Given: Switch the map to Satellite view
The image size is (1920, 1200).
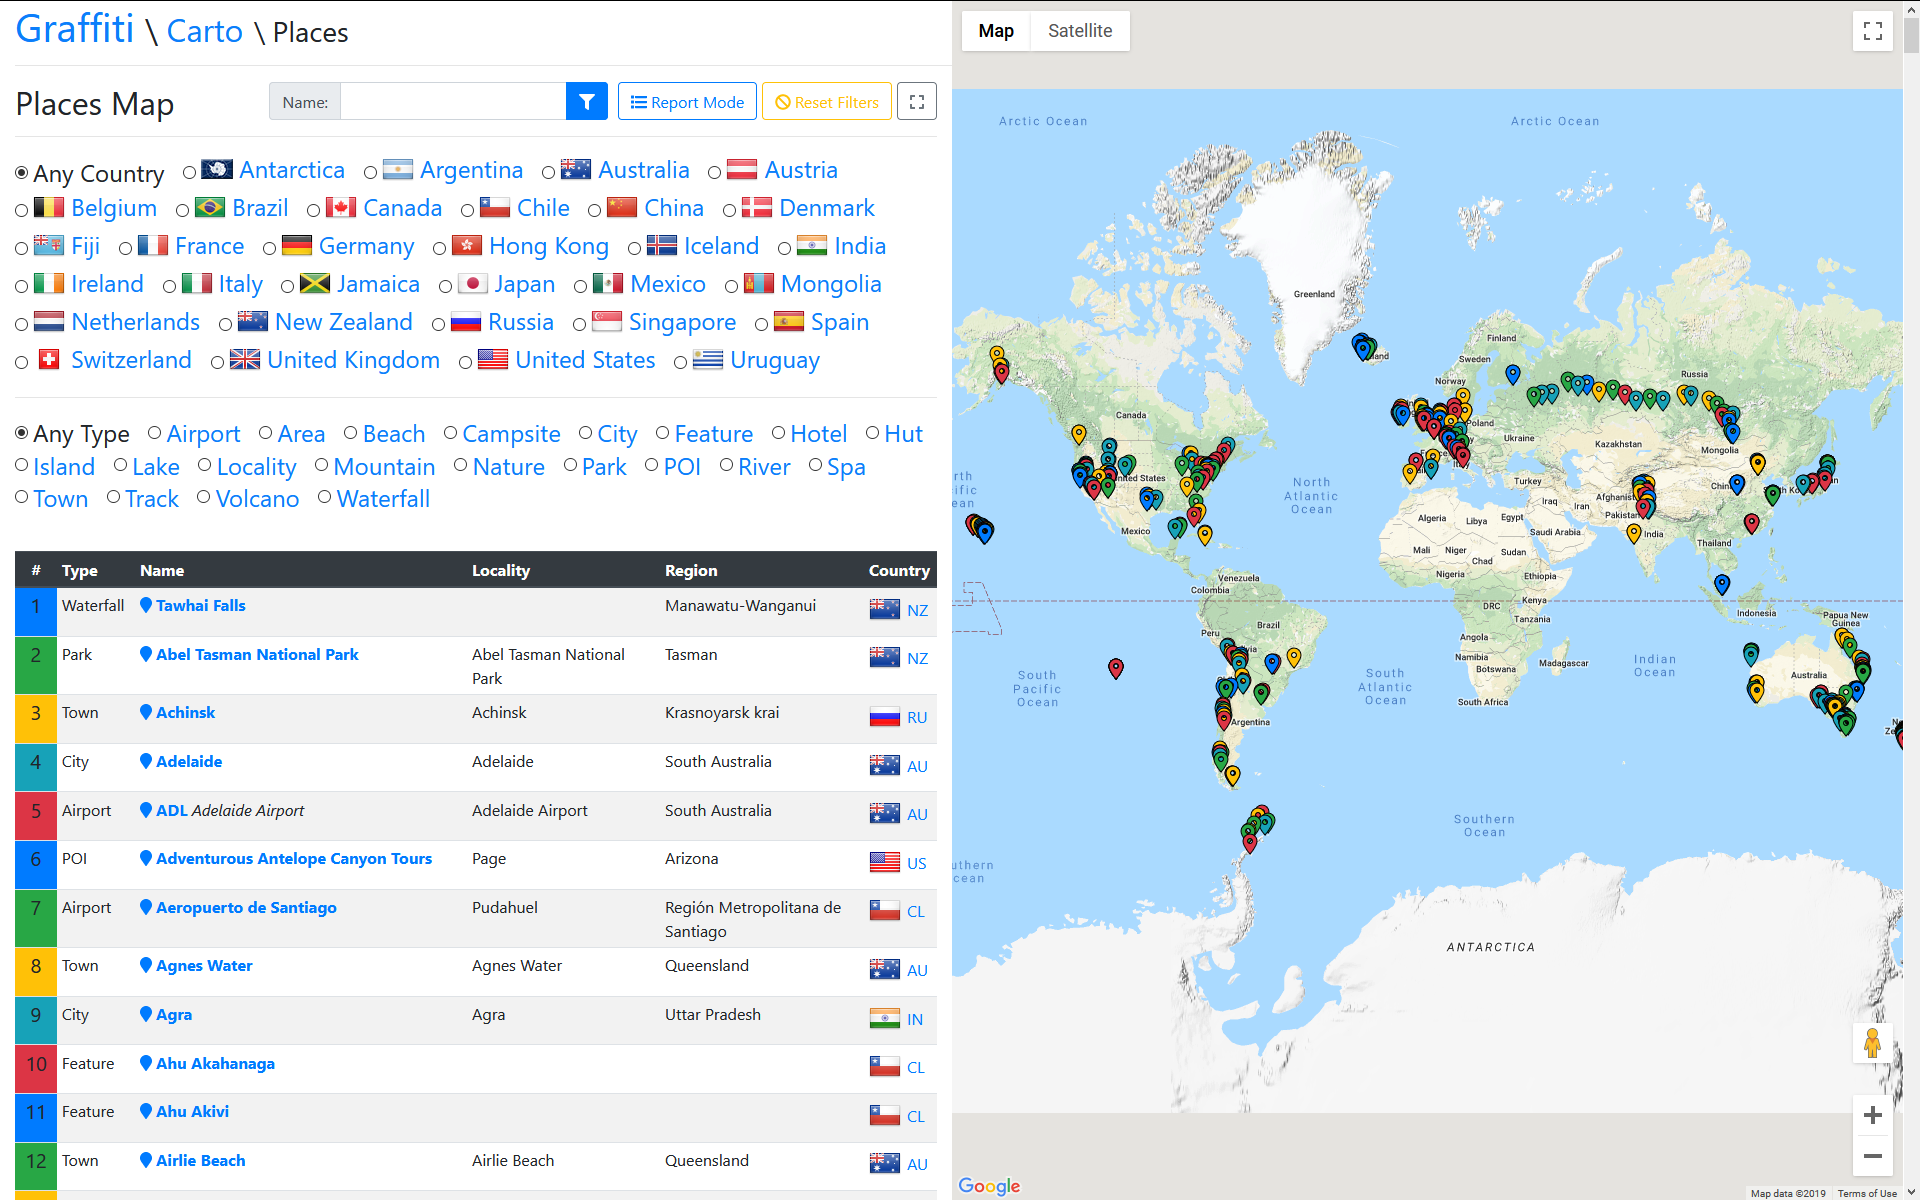Looking at the screenshot, I should point(1079,31).
